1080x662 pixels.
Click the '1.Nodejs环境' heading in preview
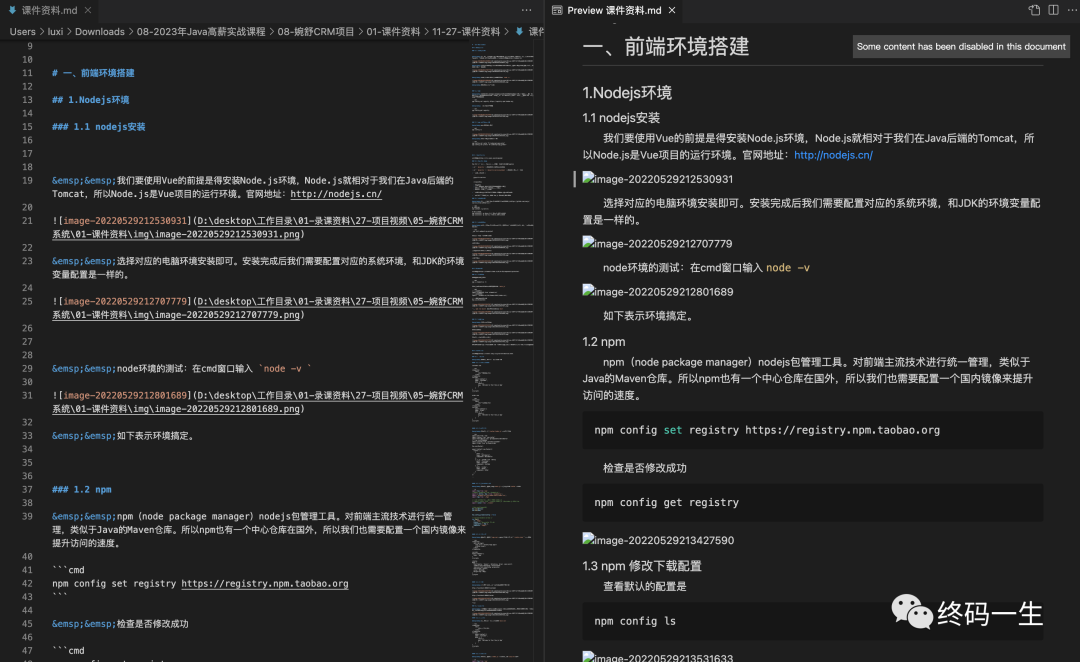pyautogui.click(x=627, y=92)
